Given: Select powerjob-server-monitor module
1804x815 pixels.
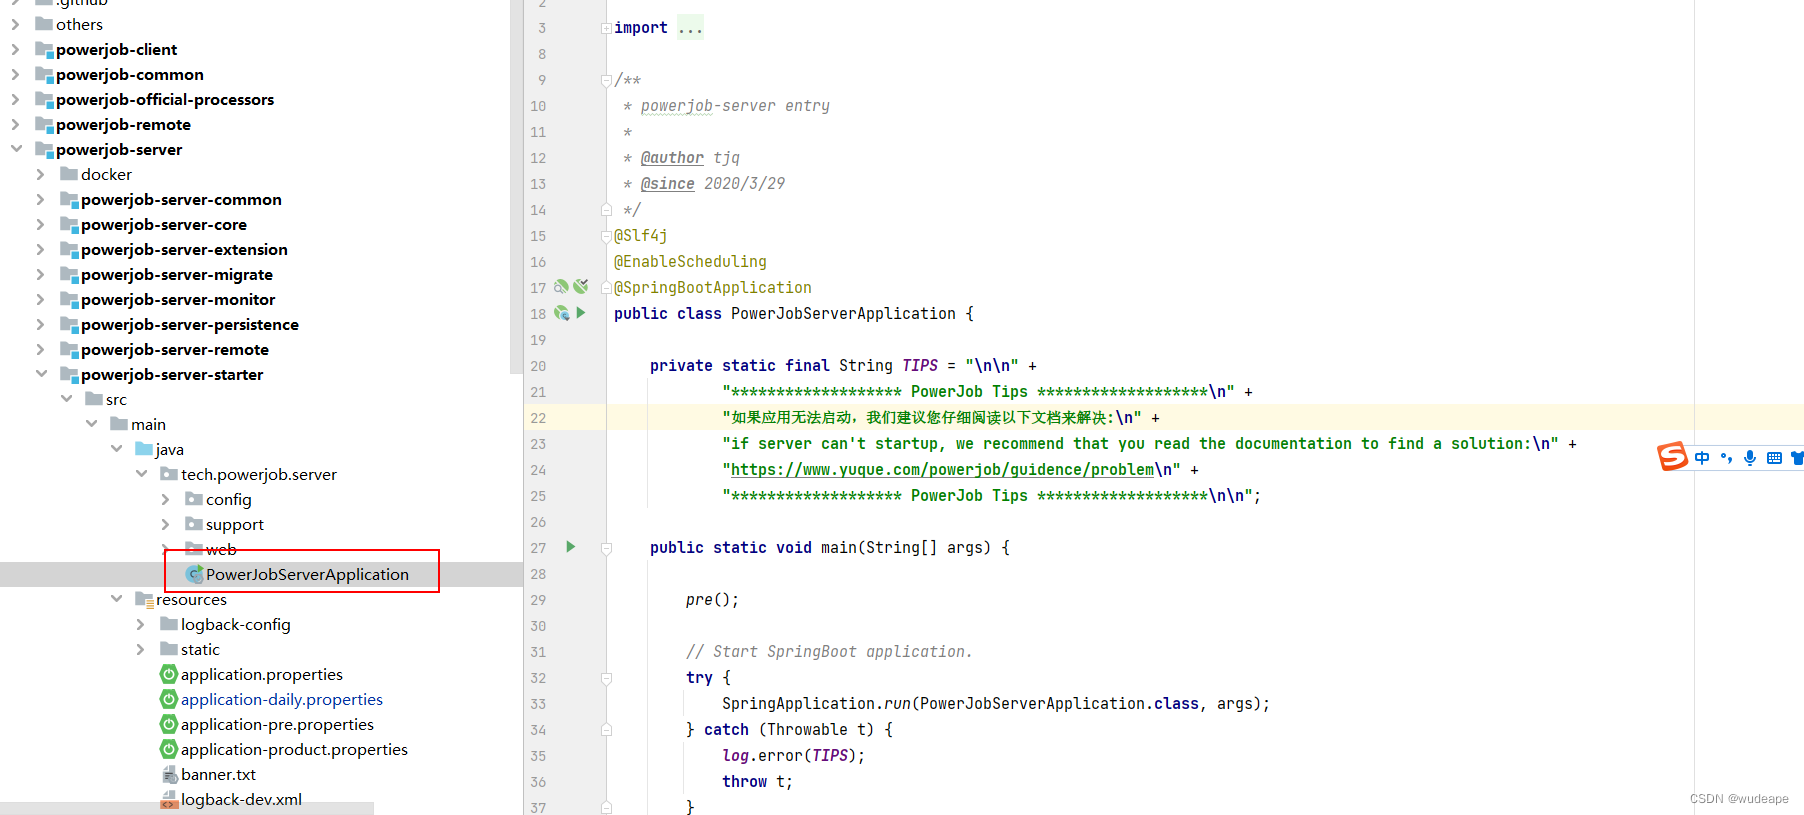Looking at the screenshot, I should point(178,299).
